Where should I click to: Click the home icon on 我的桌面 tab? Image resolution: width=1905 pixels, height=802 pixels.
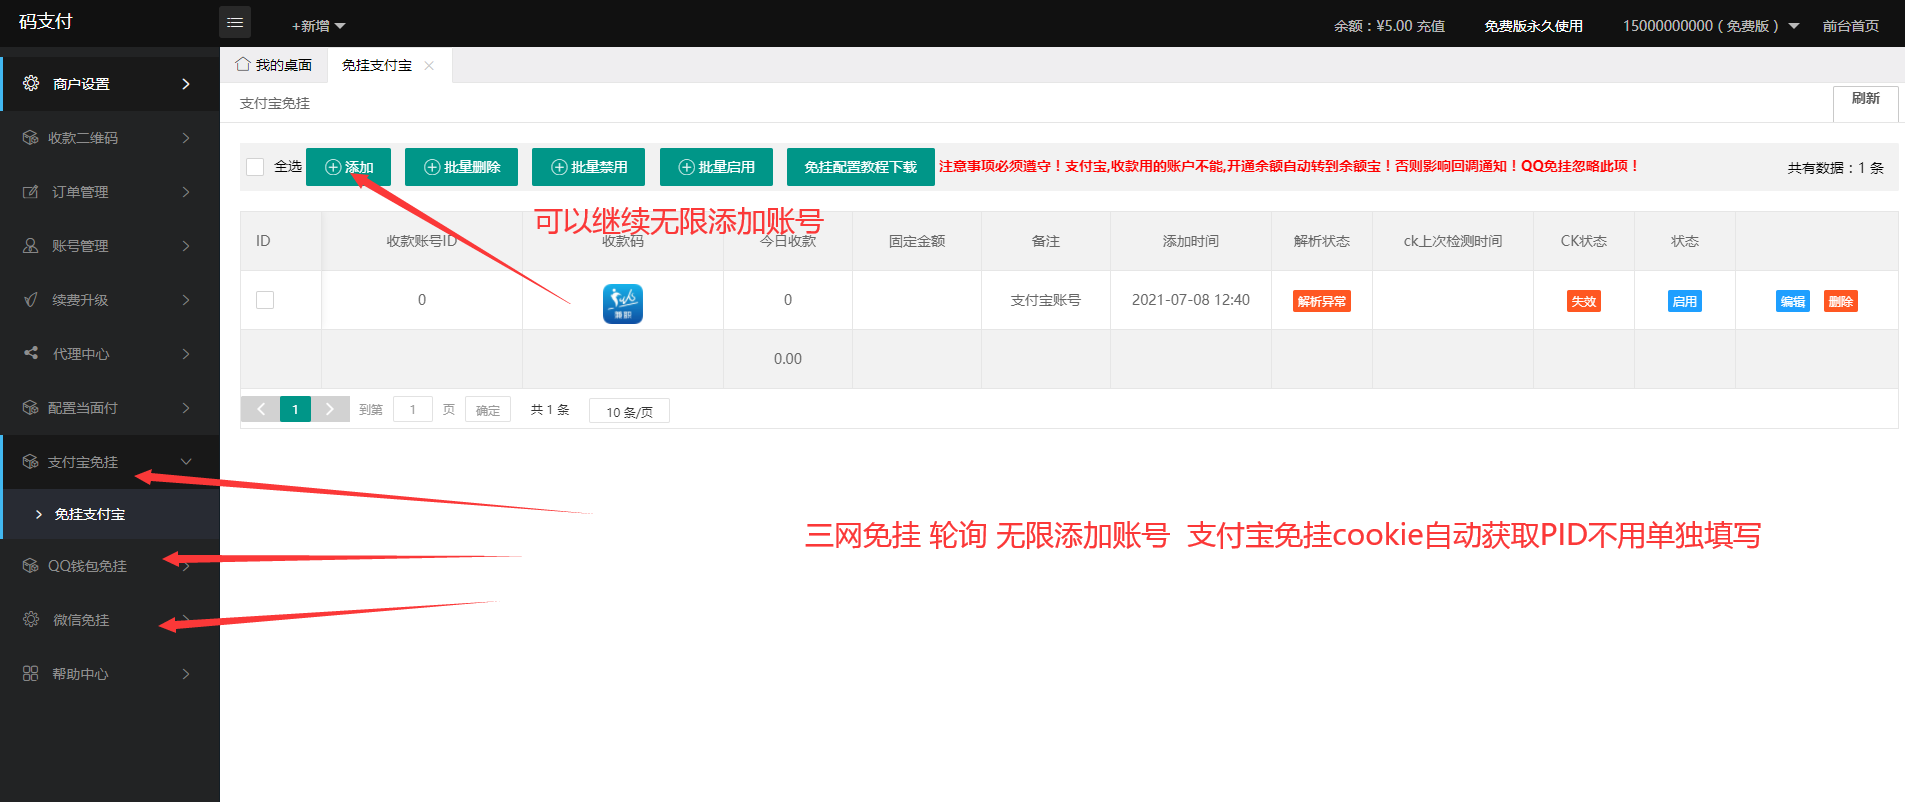(243, 64)
